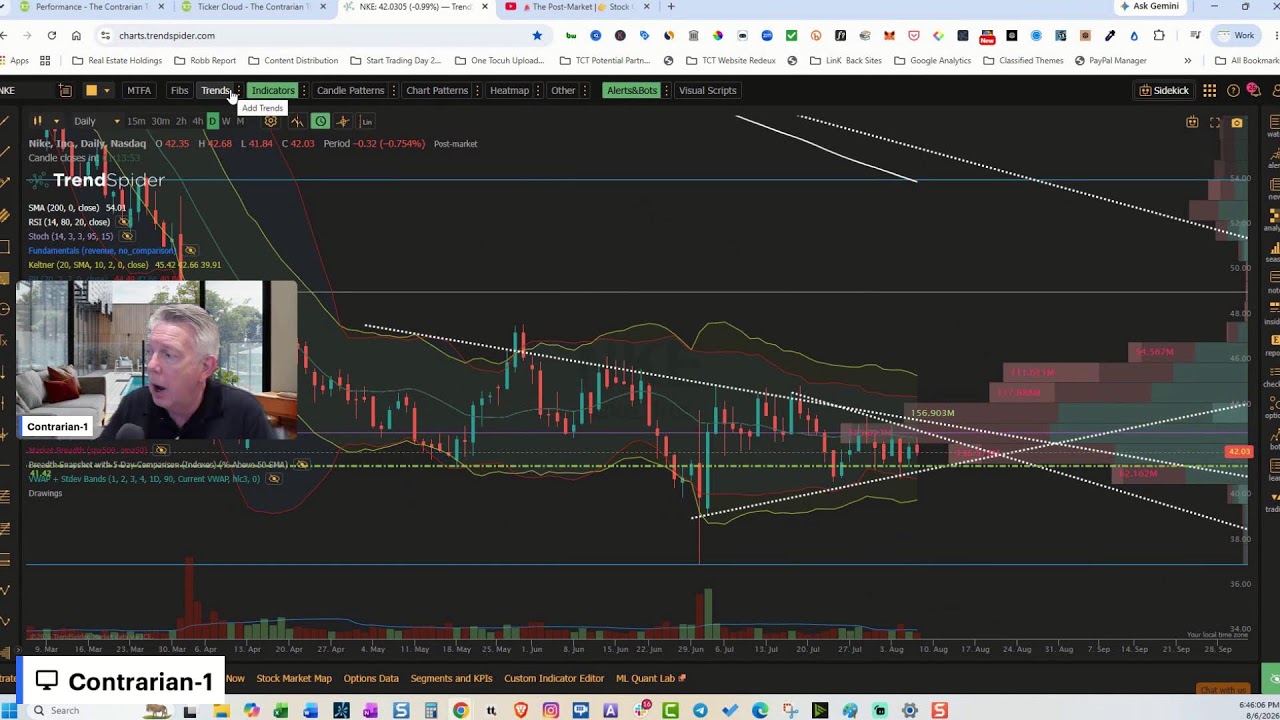Click the crosshair tool icon
Image resolution: width=1280 pixels, height=720 pixels.
click(343, 121)
